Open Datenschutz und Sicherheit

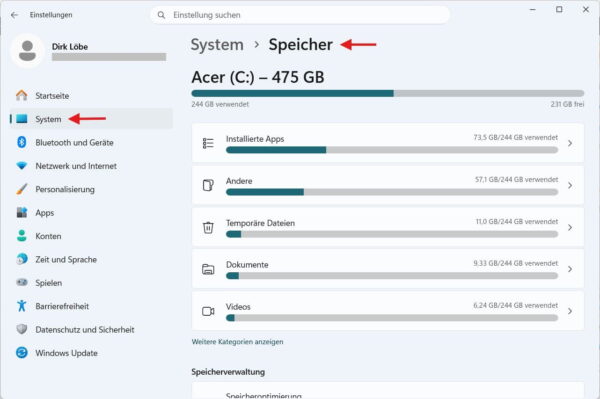(91, 329)
